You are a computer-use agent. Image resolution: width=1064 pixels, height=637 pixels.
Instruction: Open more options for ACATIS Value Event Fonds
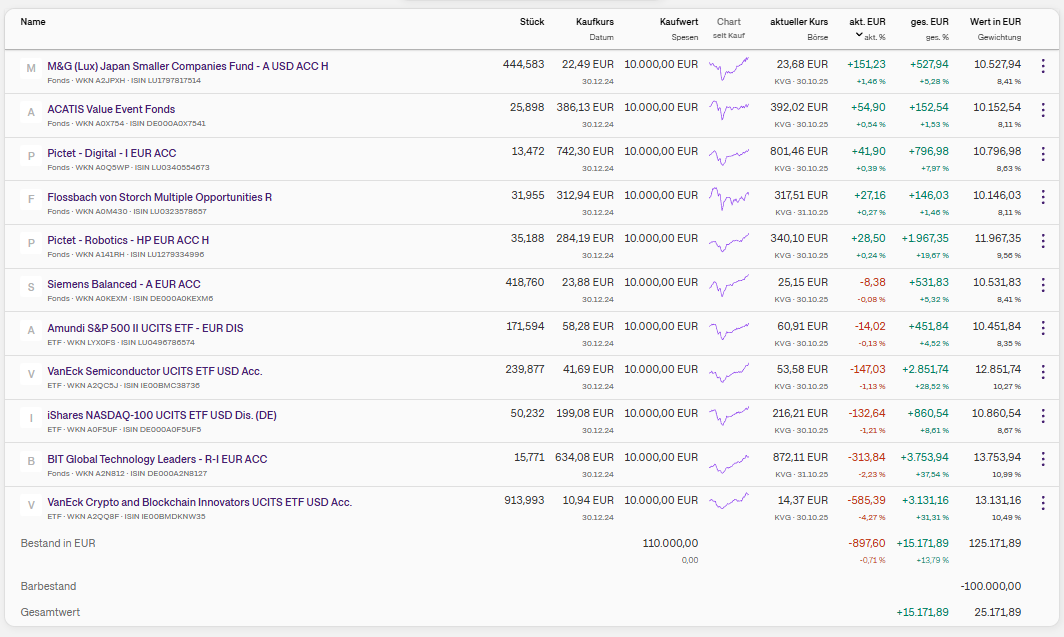[1043, 111]
